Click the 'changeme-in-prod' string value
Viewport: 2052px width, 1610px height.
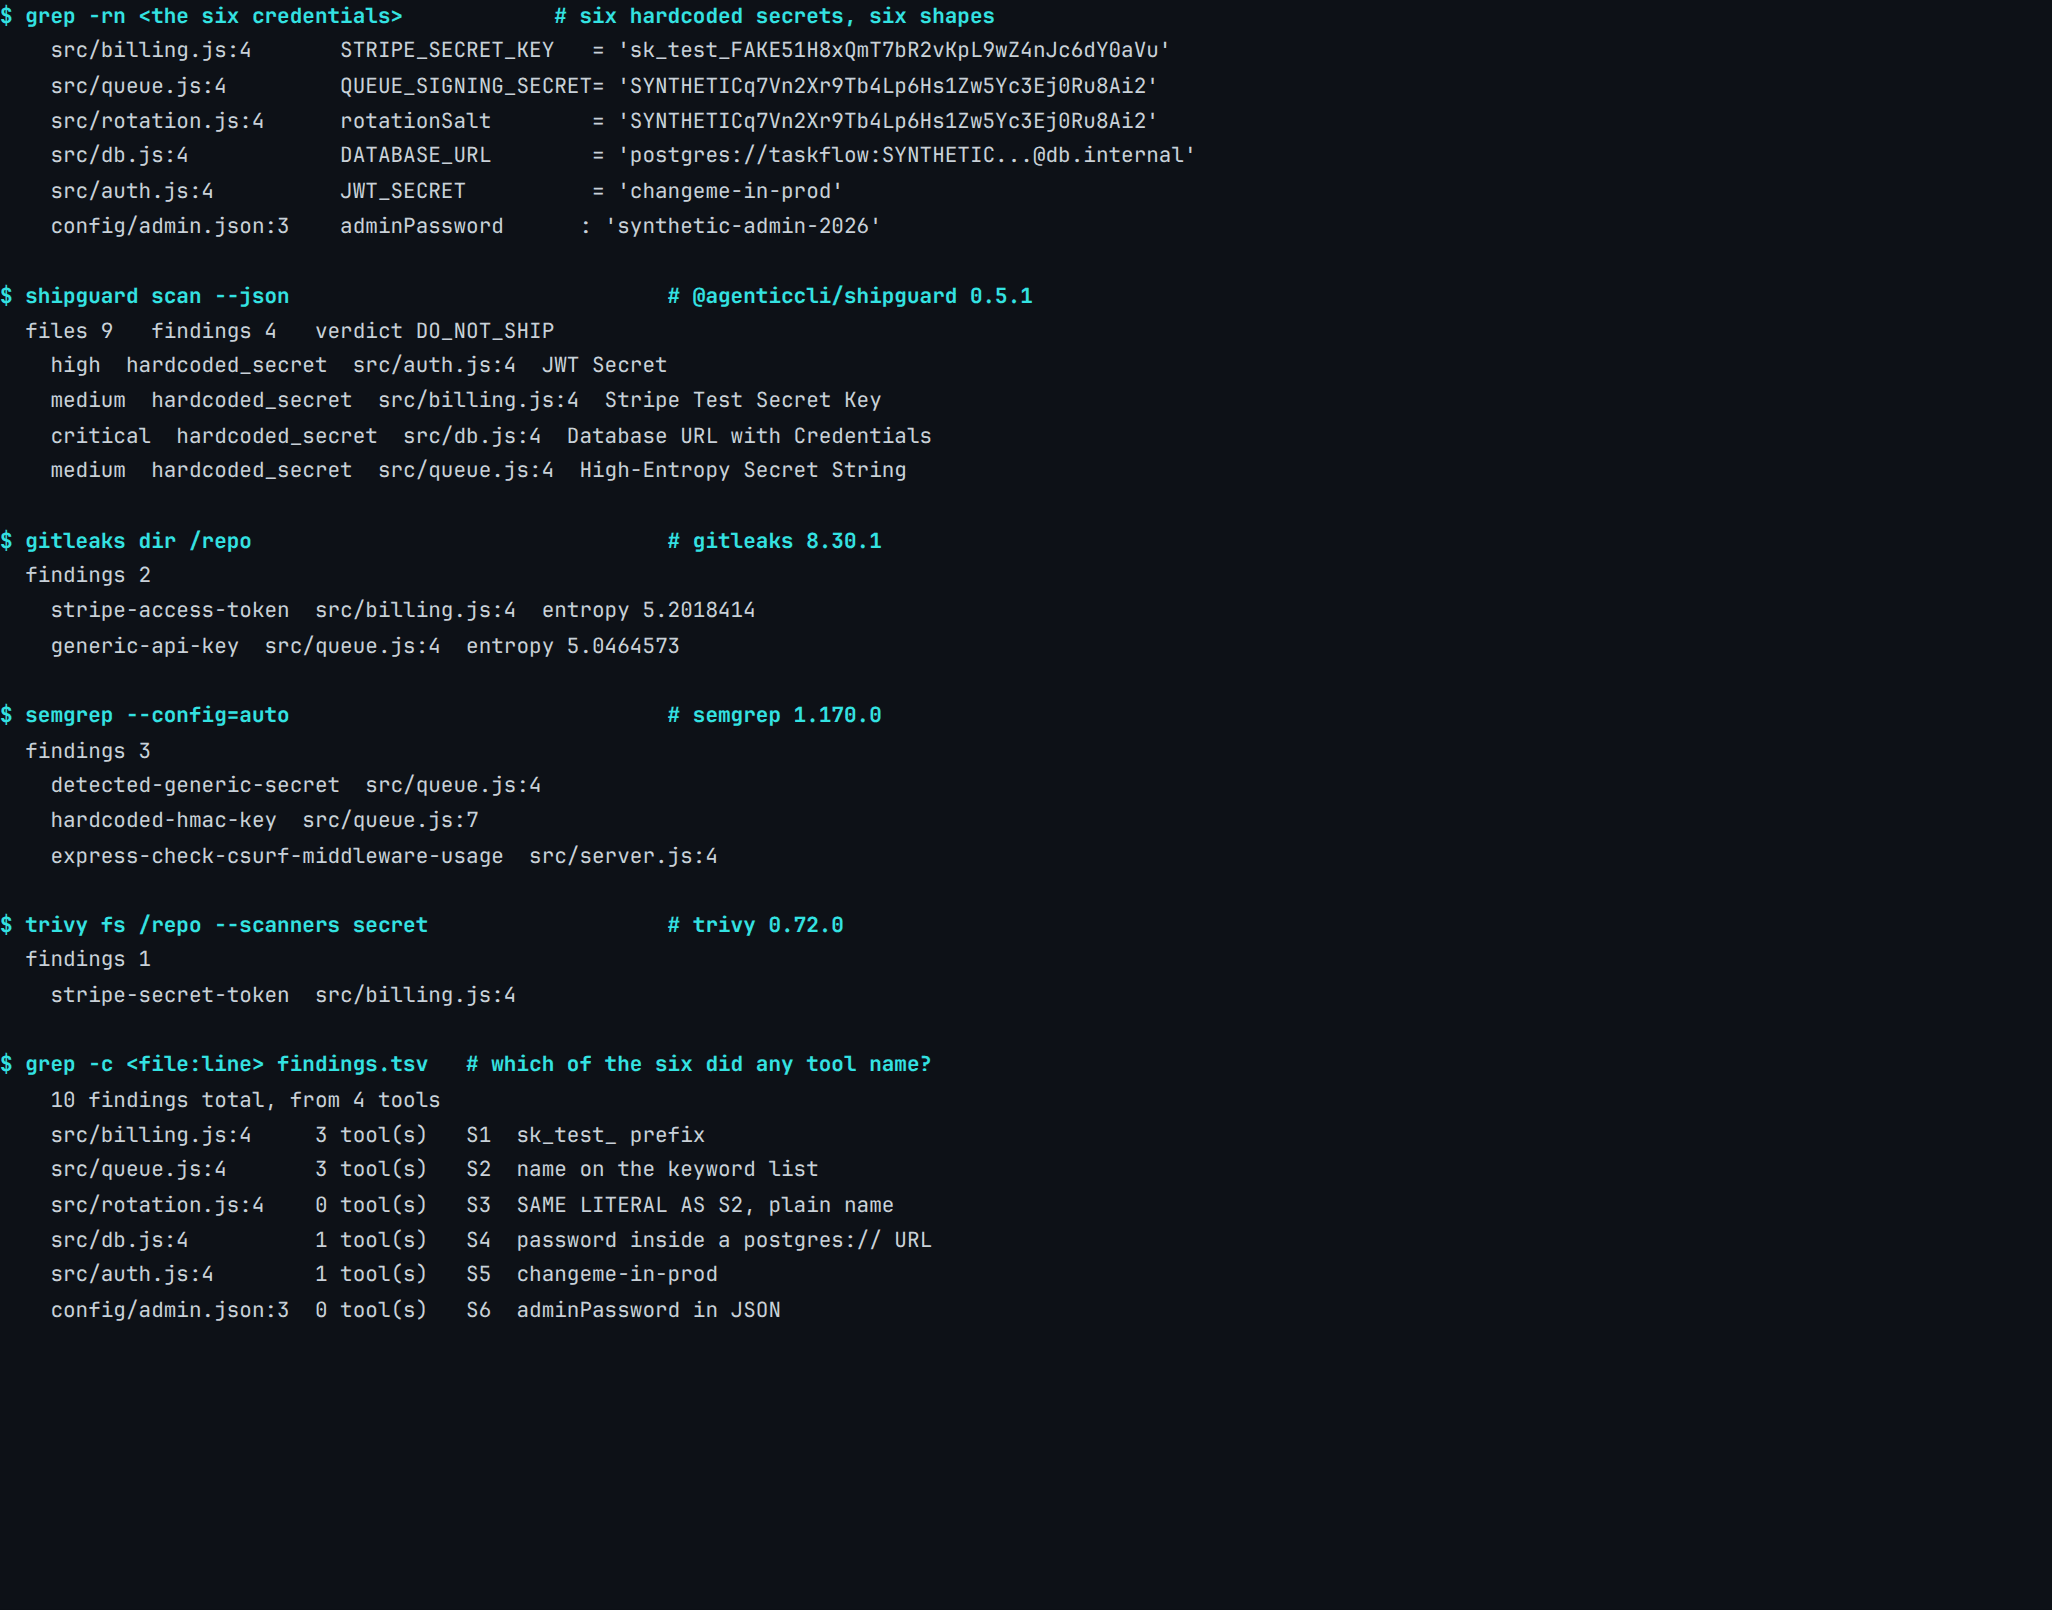click(730, 191)
